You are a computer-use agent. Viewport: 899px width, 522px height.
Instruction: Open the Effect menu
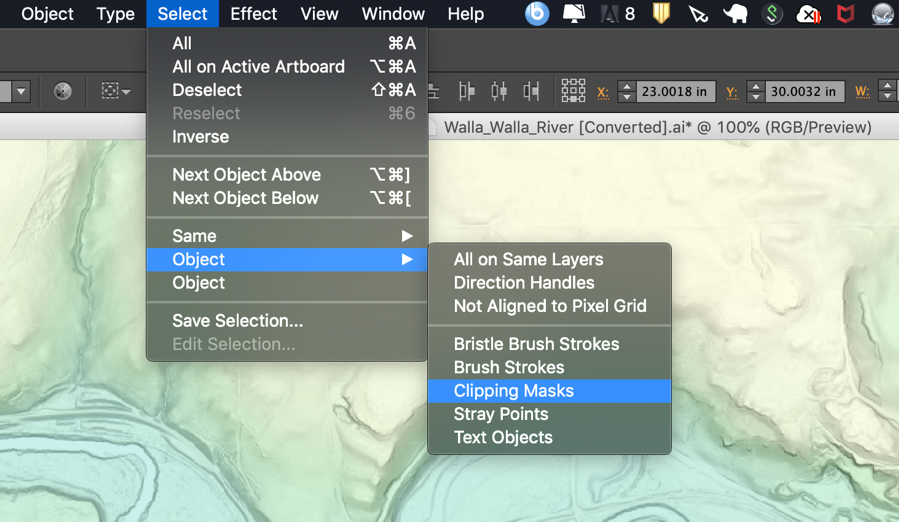tap(253, 13)
